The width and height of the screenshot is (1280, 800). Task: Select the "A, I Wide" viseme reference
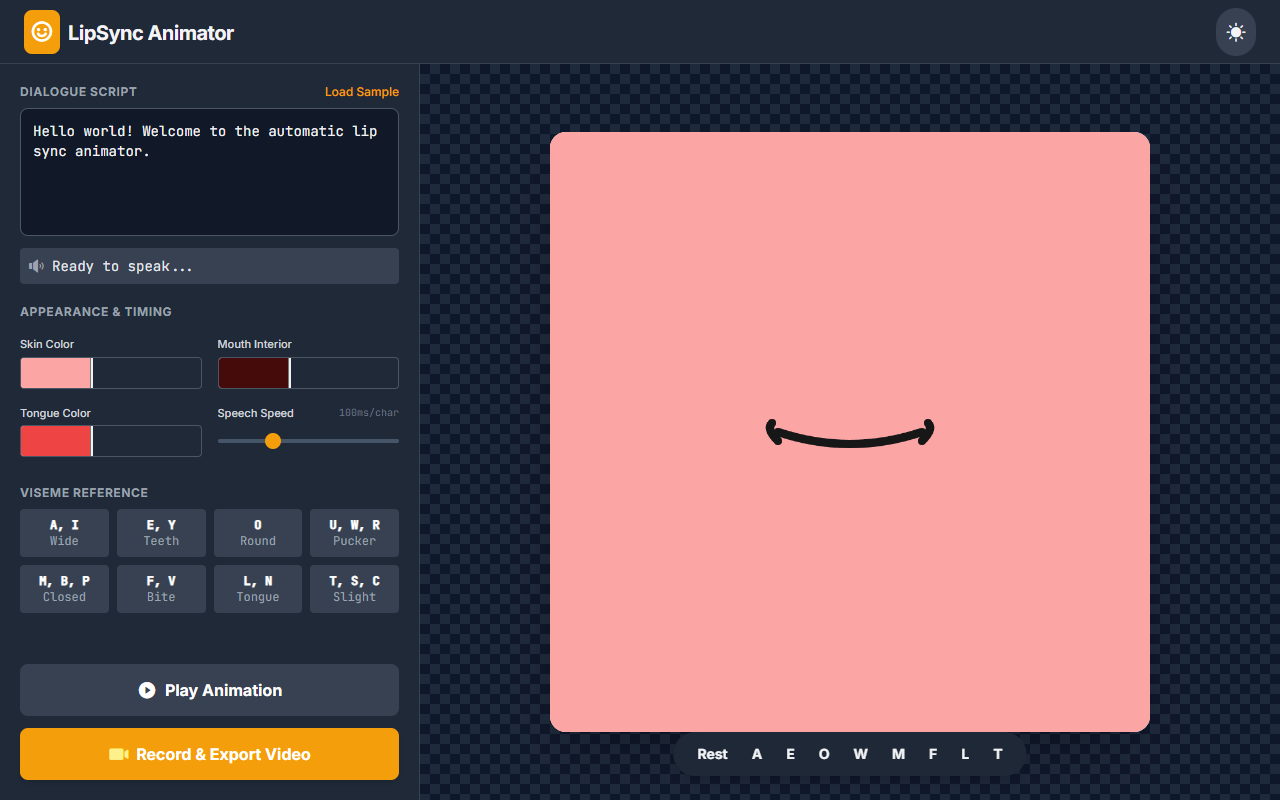tap(64, 532)
